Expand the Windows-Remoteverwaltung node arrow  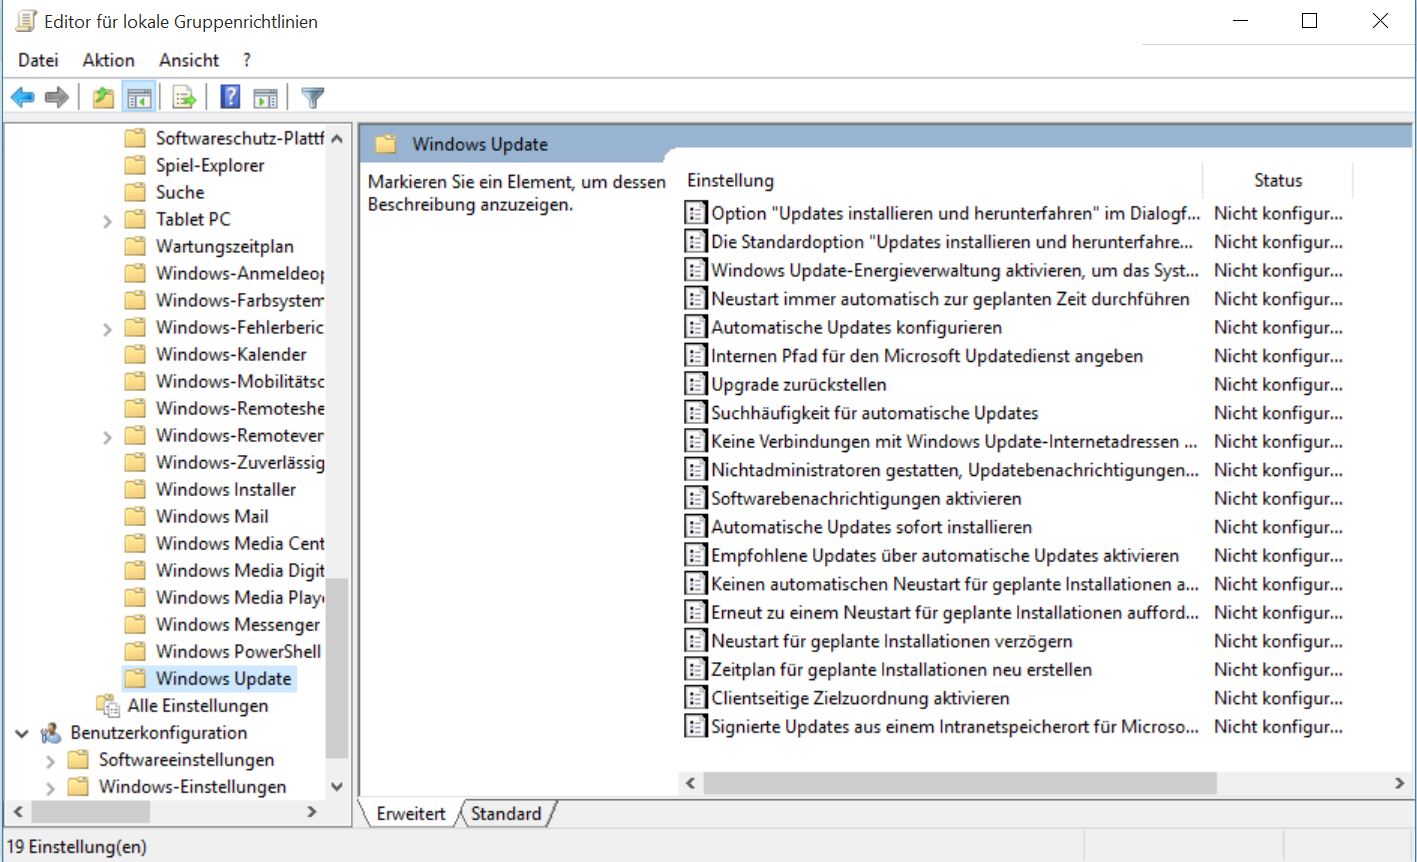(107, 436)
